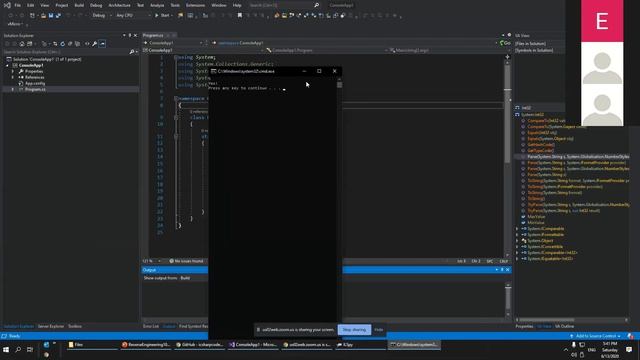Click the console window scrollbar thumb

coord(340,85)
